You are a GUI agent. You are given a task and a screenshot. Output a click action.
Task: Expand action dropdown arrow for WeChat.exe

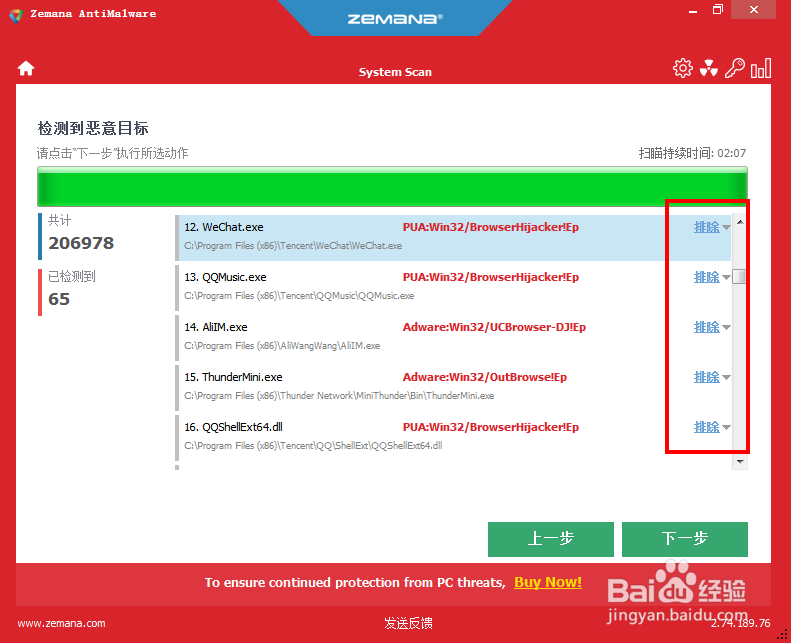726,227
